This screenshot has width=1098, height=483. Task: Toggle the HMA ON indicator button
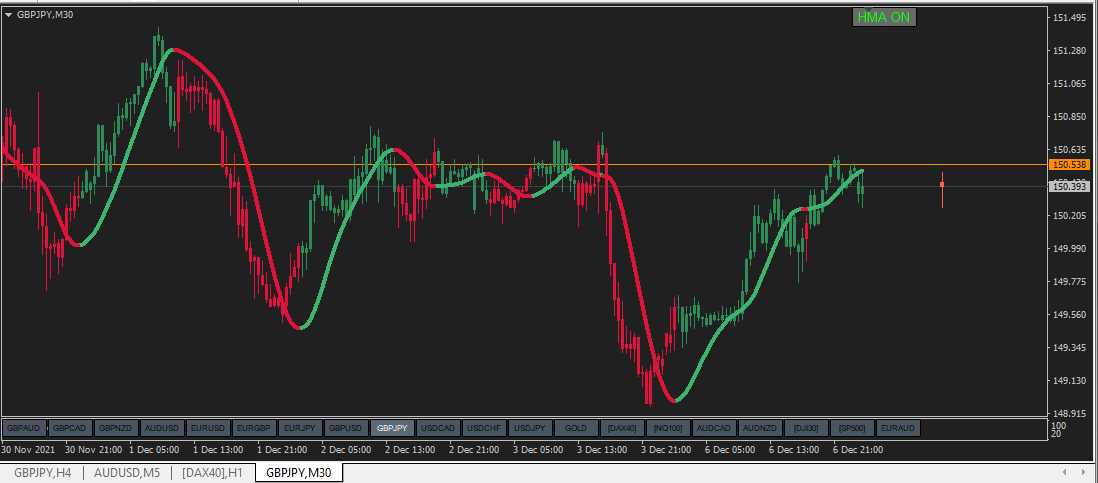click(884, 18)
